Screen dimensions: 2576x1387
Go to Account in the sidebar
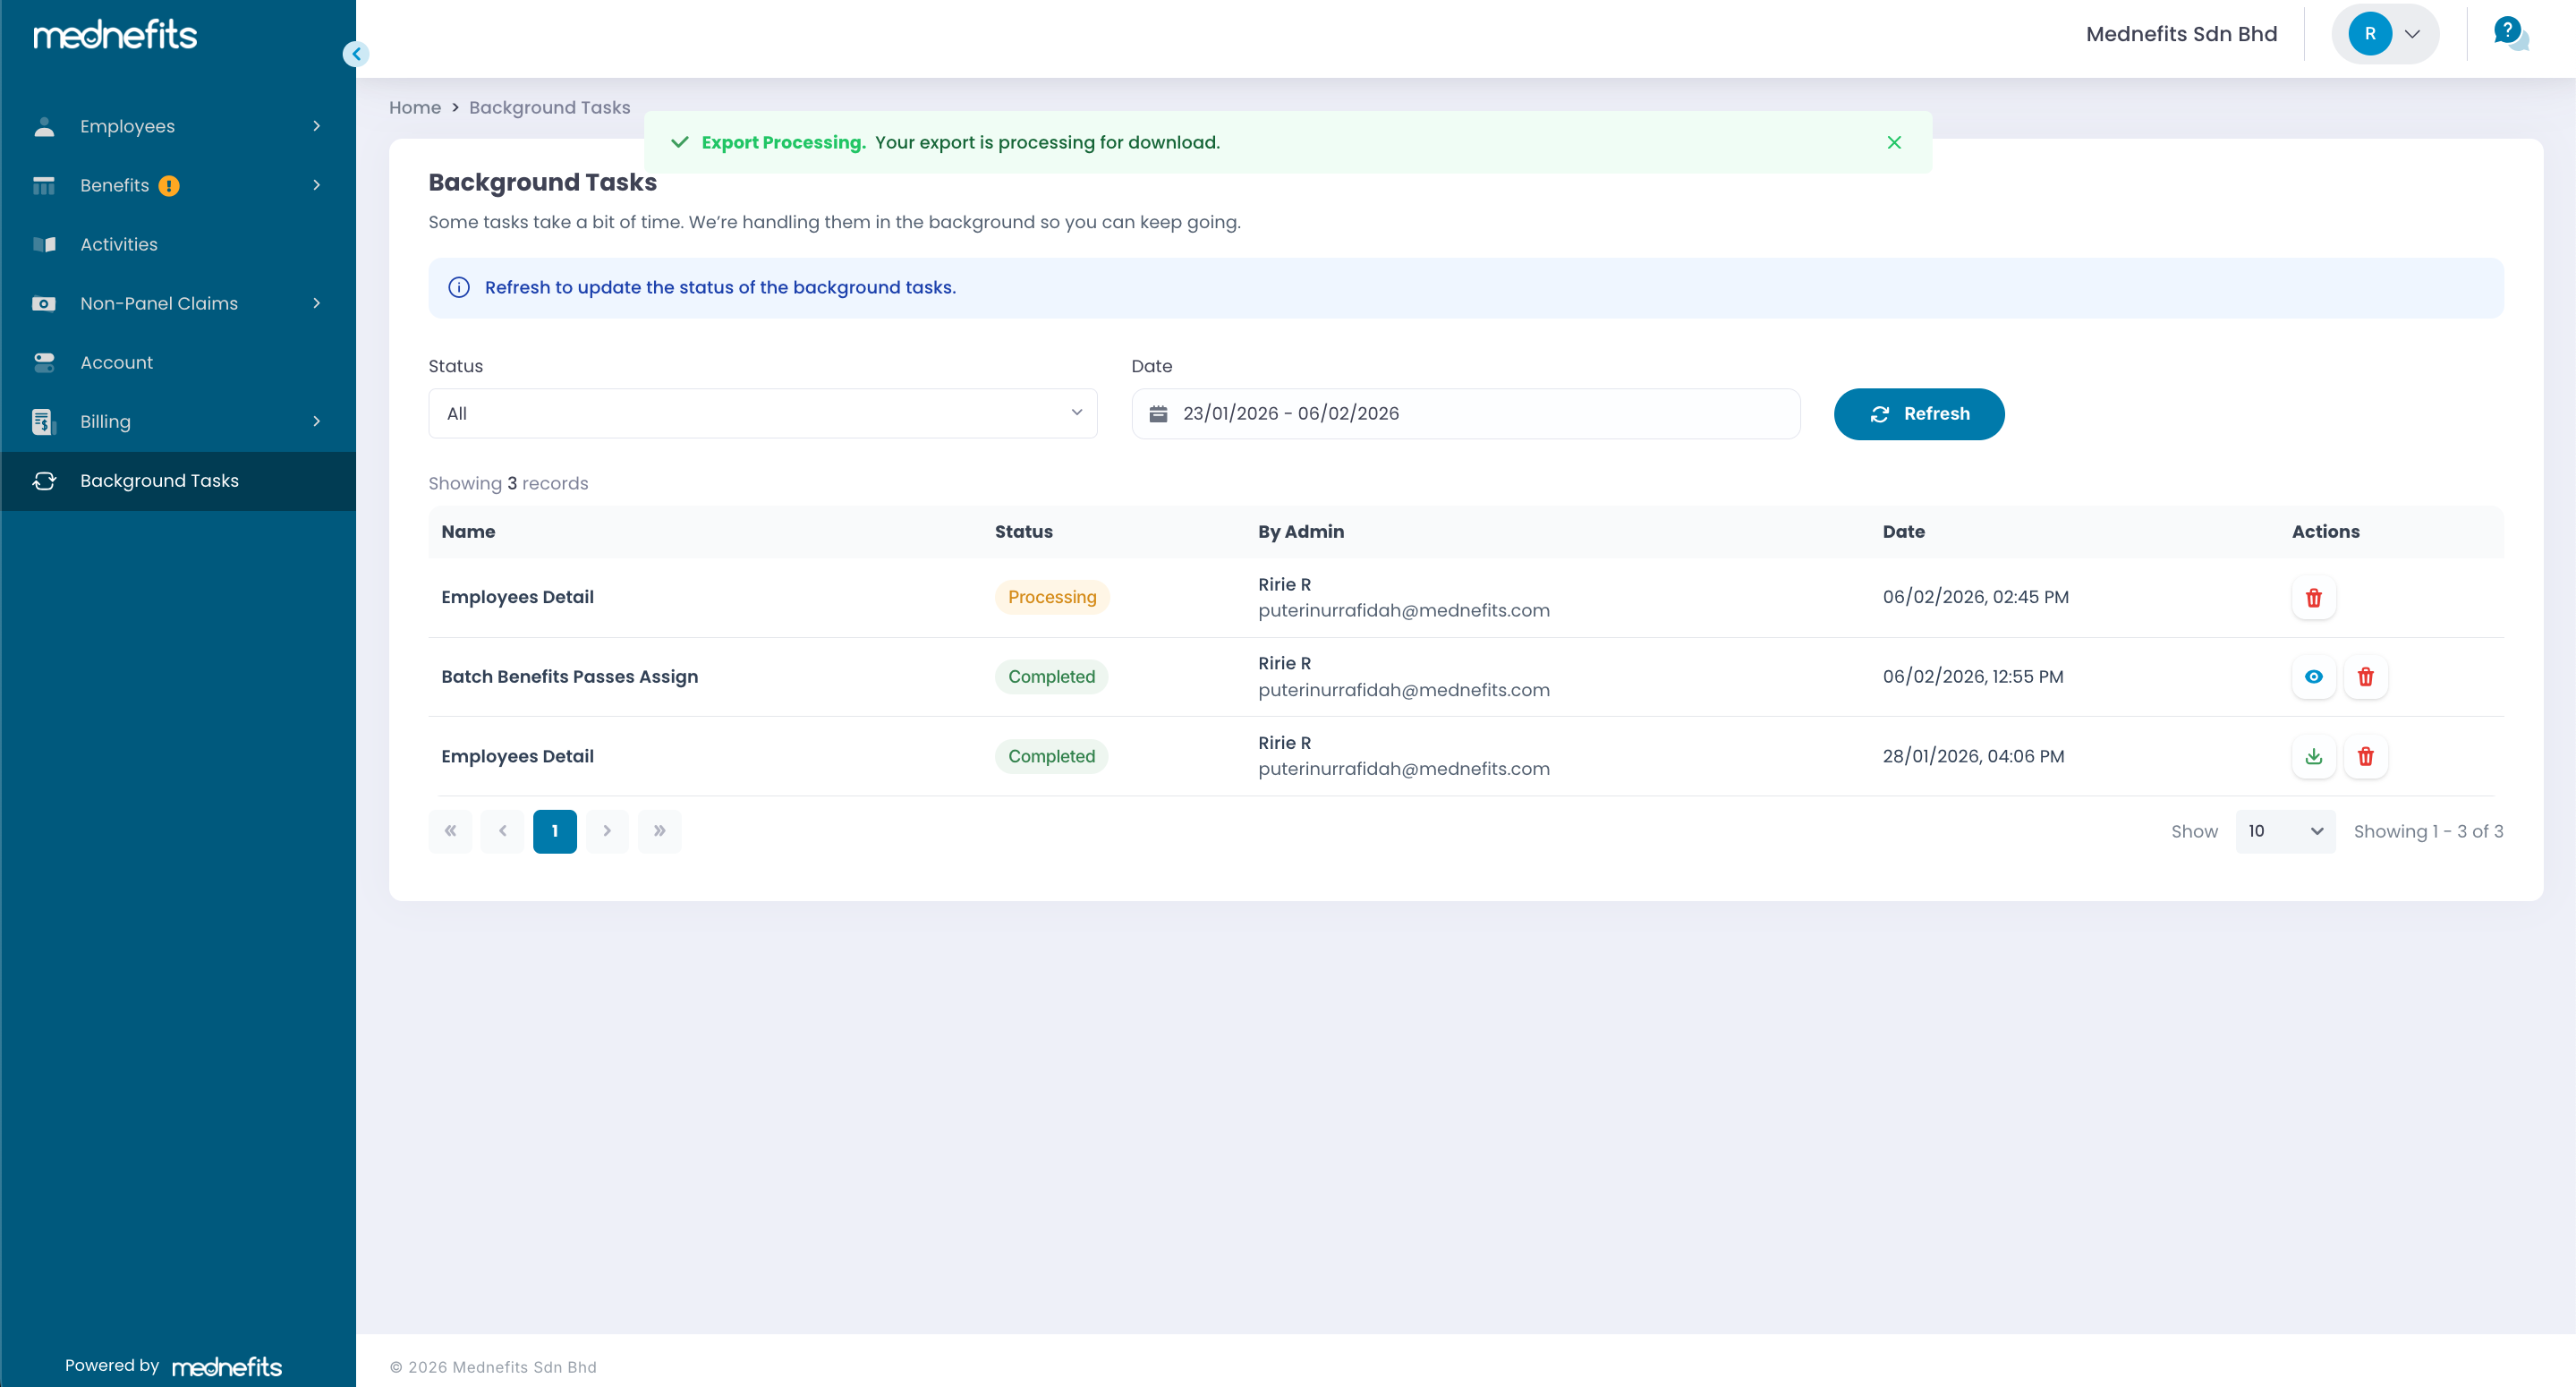click(x=116, y=362)
